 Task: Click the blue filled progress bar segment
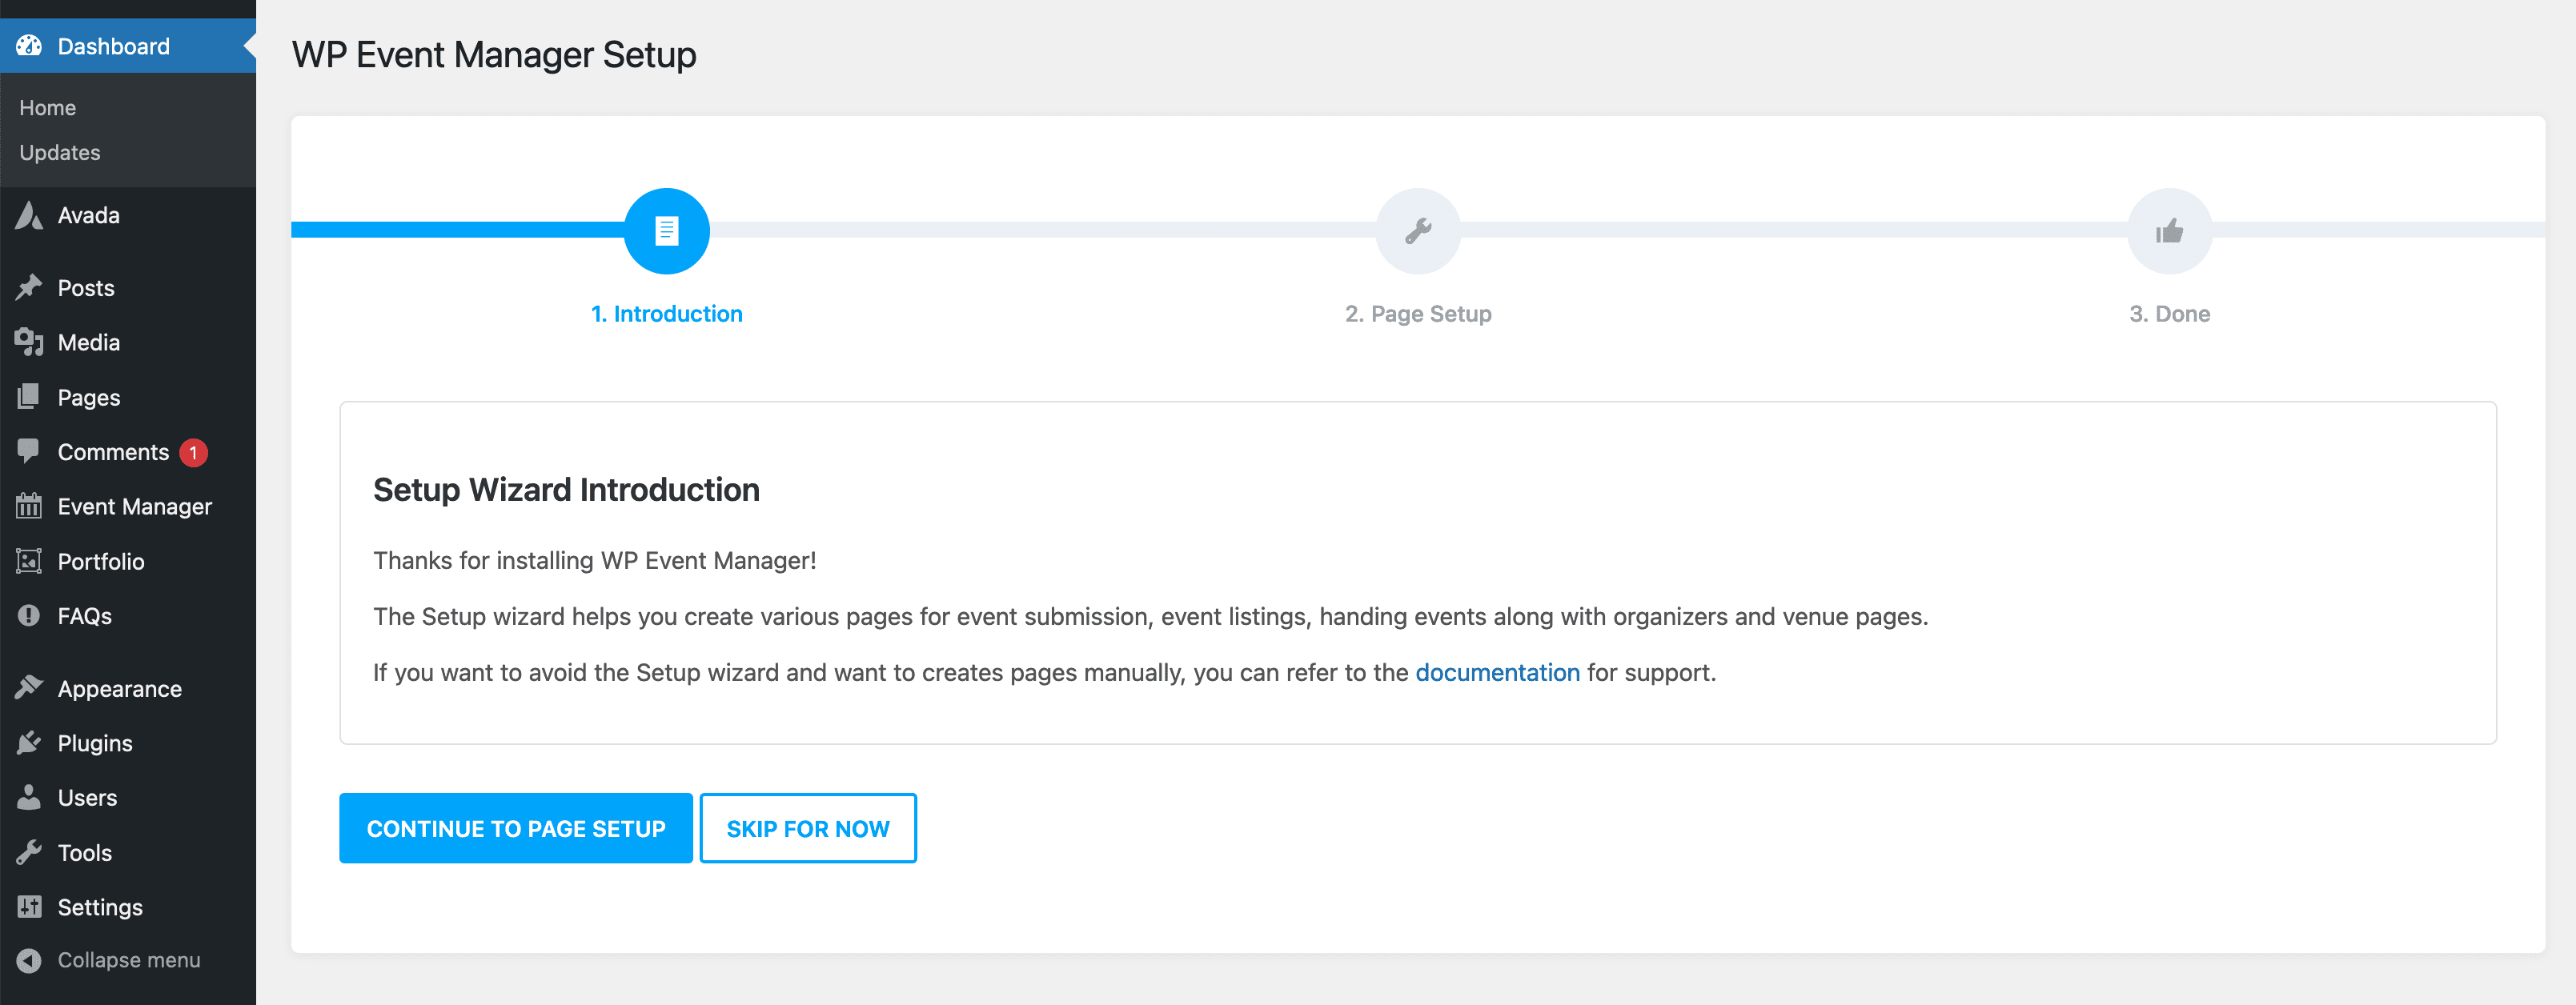458,230
